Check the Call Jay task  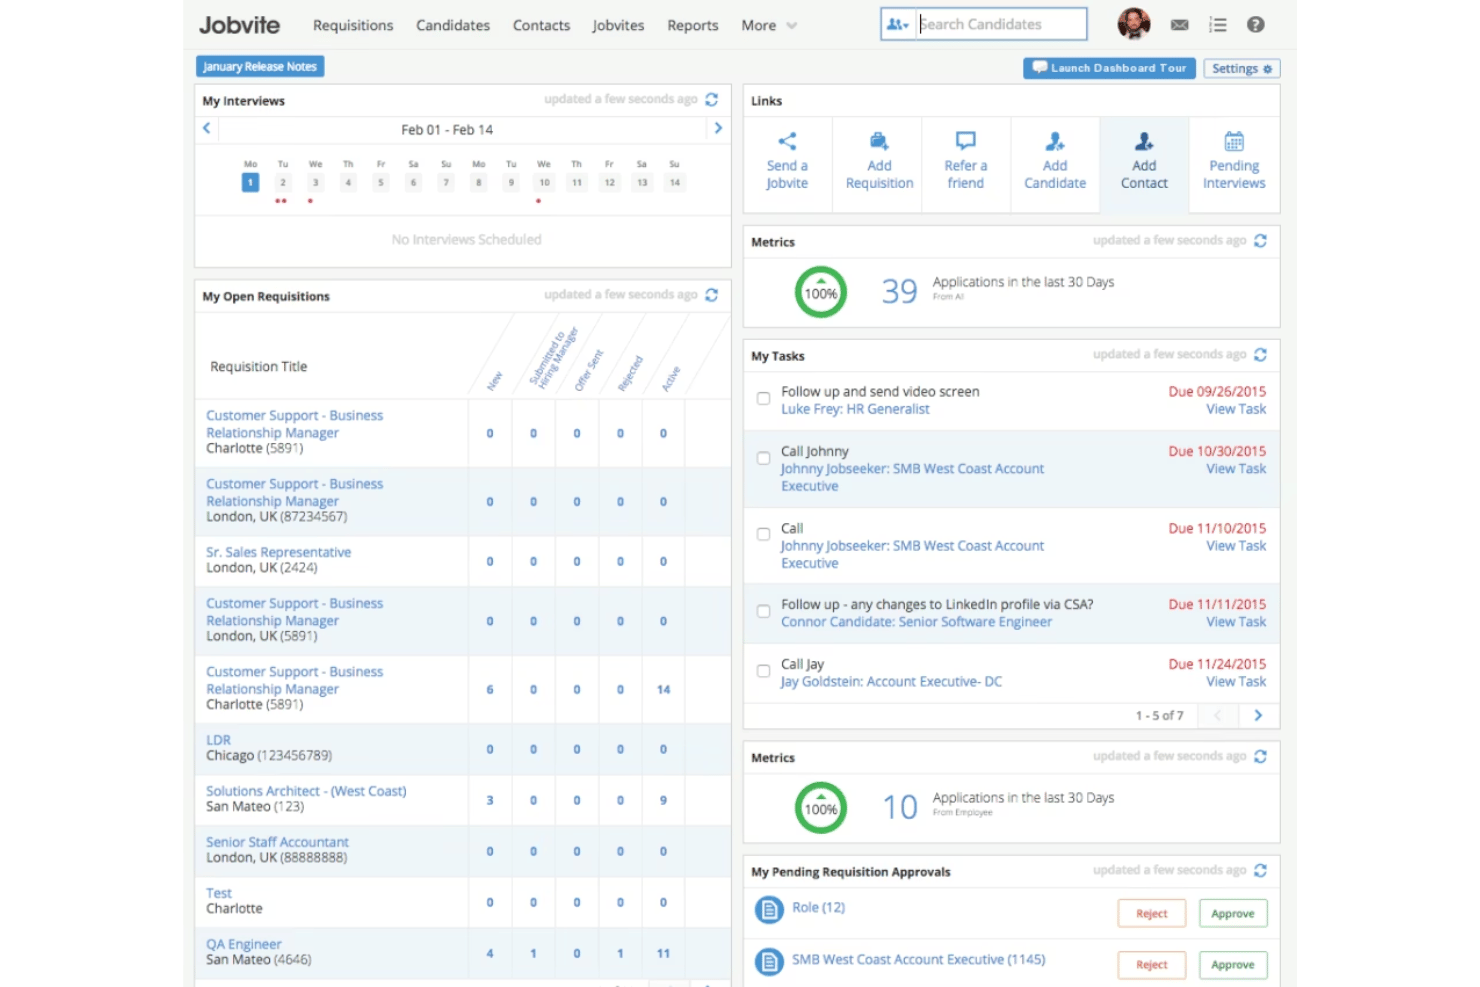pyautogui.click(x=763, y=671)
